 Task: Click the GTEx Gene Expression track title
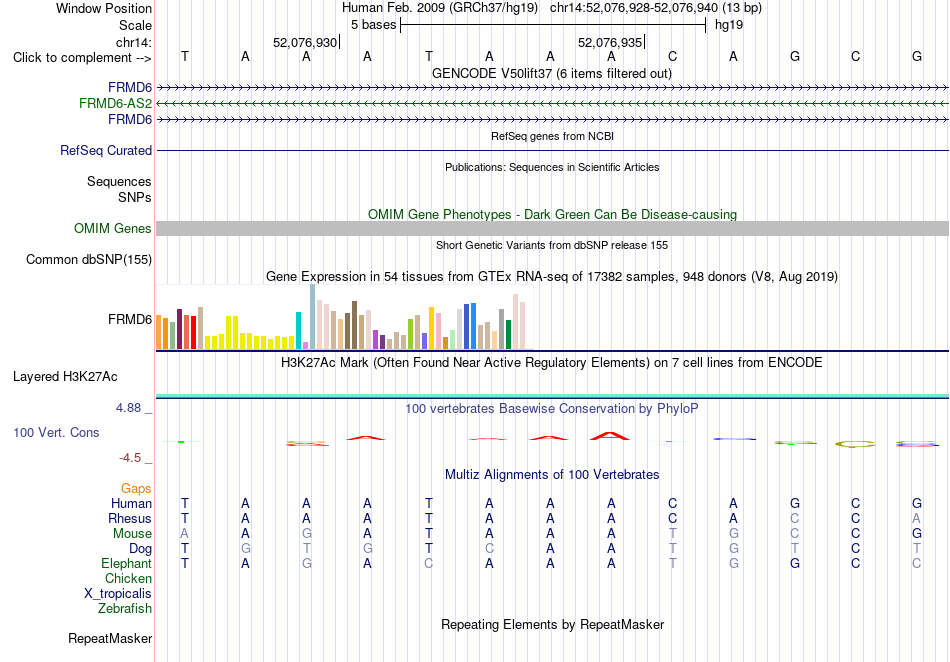(x=552, y=277)
